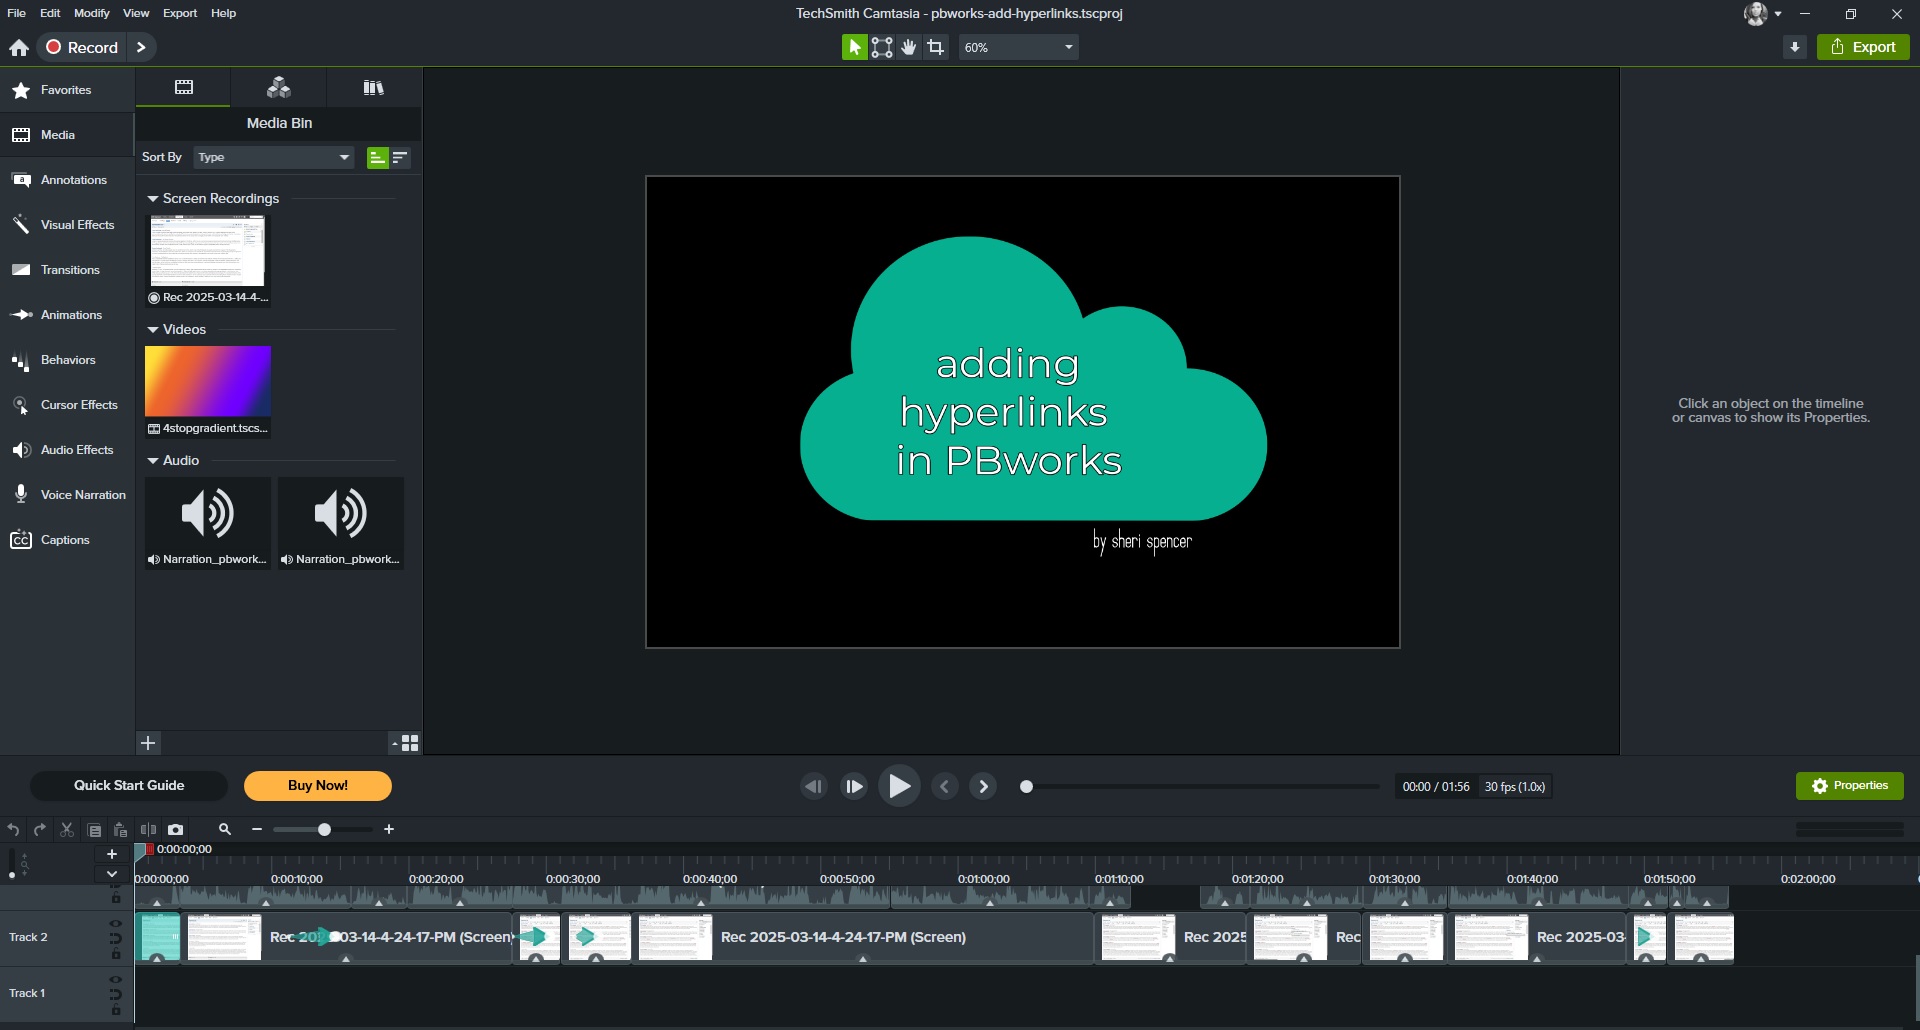Open the Home screen icon
Screen dimensions: 1920x1030
pos(19,47)
